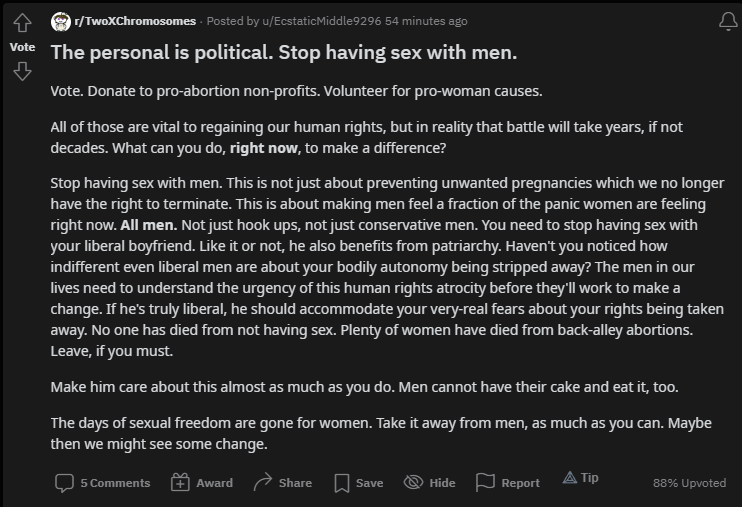Image resolution: width=742 pixels, height=507 pixels.
Task: Open the r/TwoXChromosomes subreddit link
Action: [x=135, y=21]
